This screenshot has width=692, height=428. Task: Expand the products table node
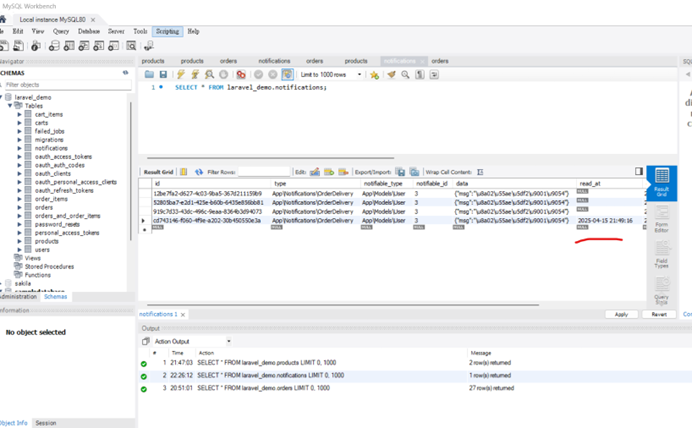(x=19, y=241)
